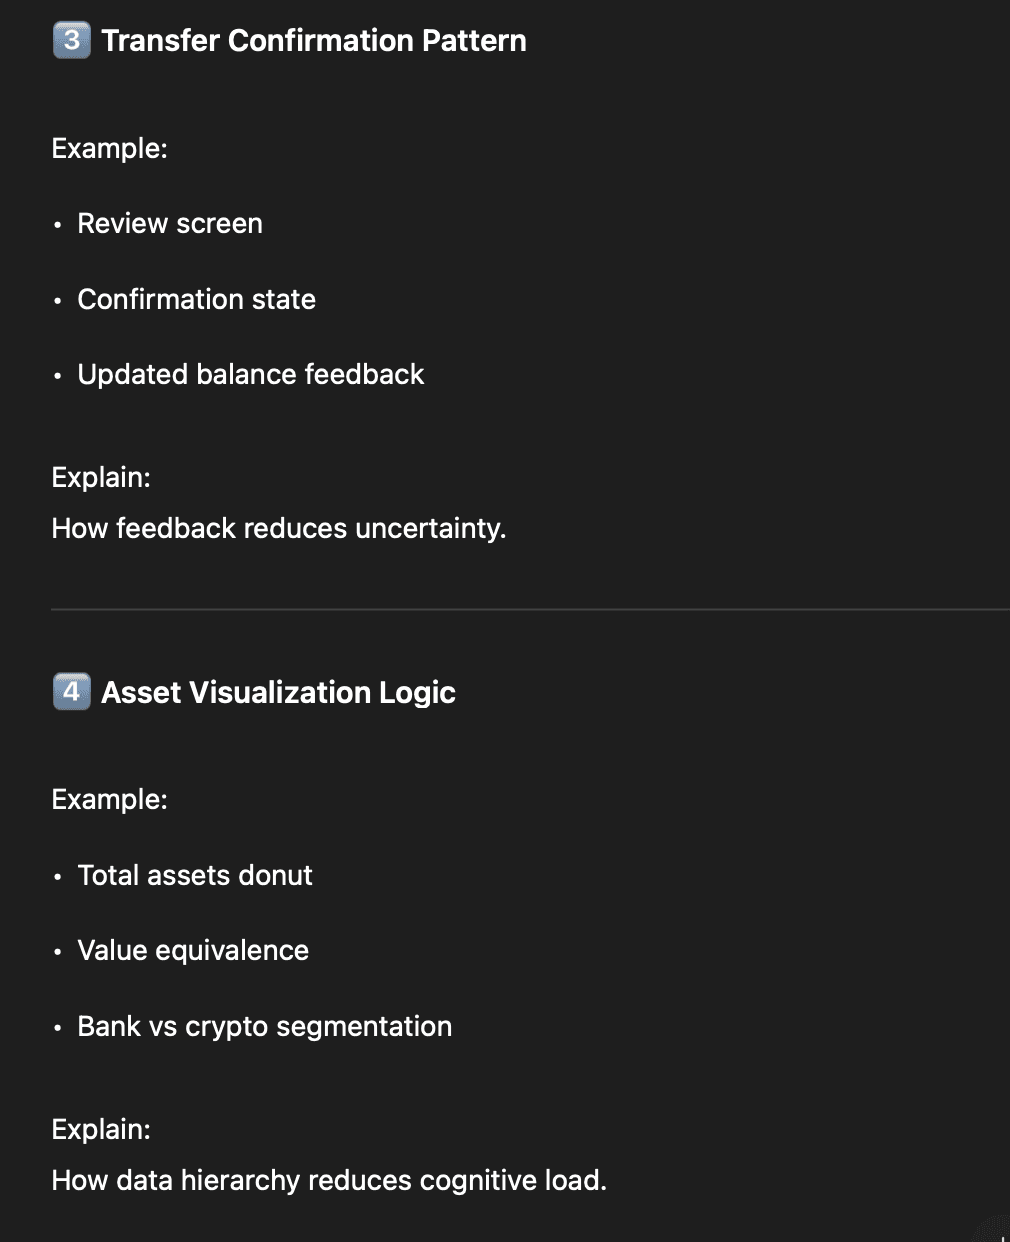Click the Asset Visualization Logic heading

[x=279, y=692]
